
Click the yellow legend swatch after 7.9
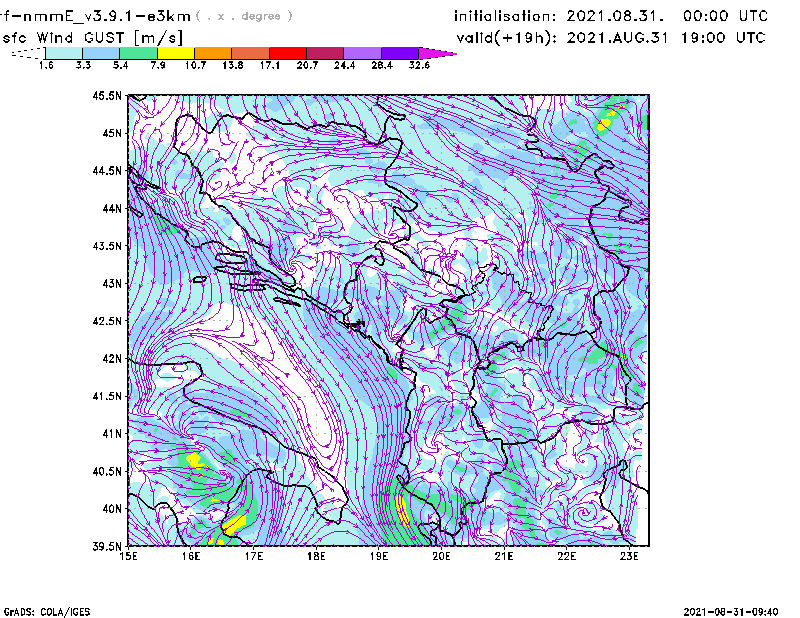click(x=176, y=53)
